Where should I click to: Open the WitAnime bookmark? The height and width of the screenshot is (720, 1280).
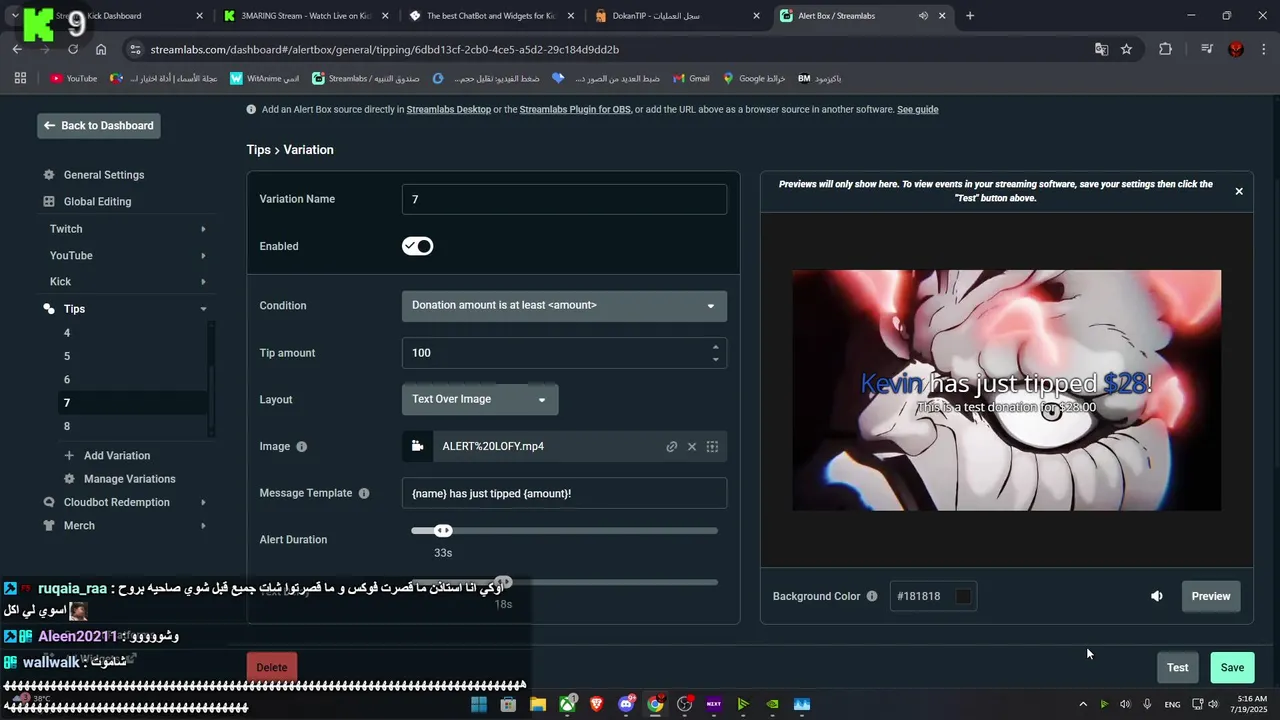pos(264,78)
